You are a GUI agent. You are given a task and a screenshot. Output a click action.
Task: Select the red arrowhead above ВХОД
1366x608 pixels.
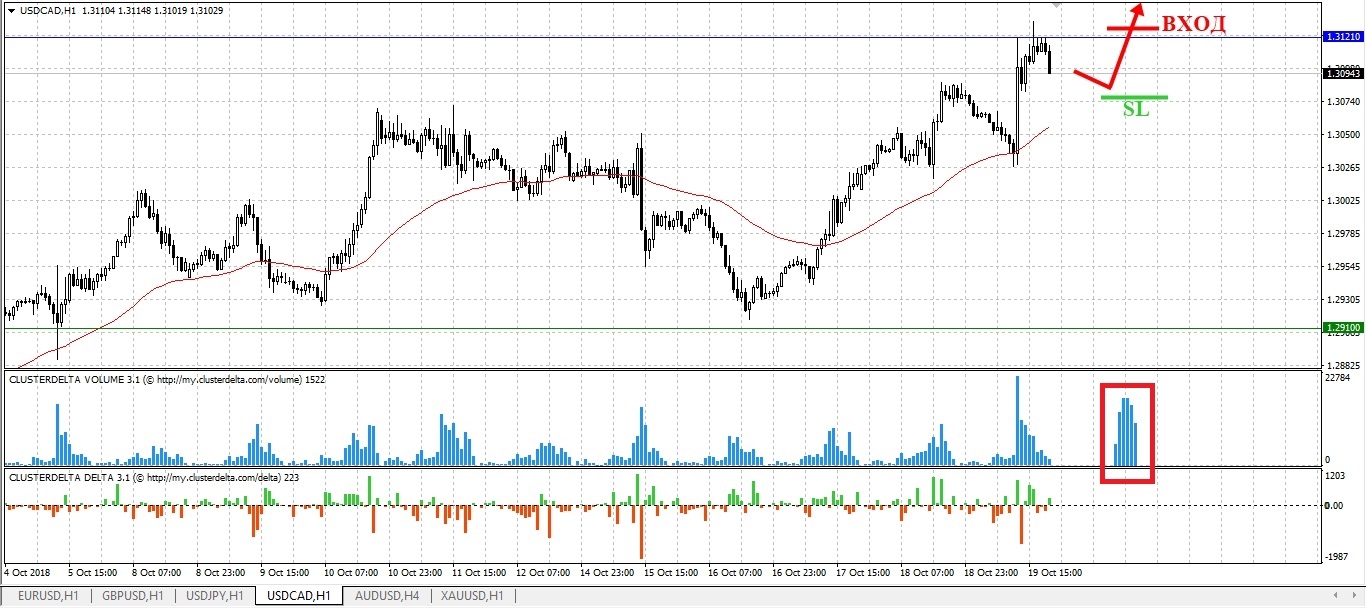pyautogui.click(x=1137, y=8)
